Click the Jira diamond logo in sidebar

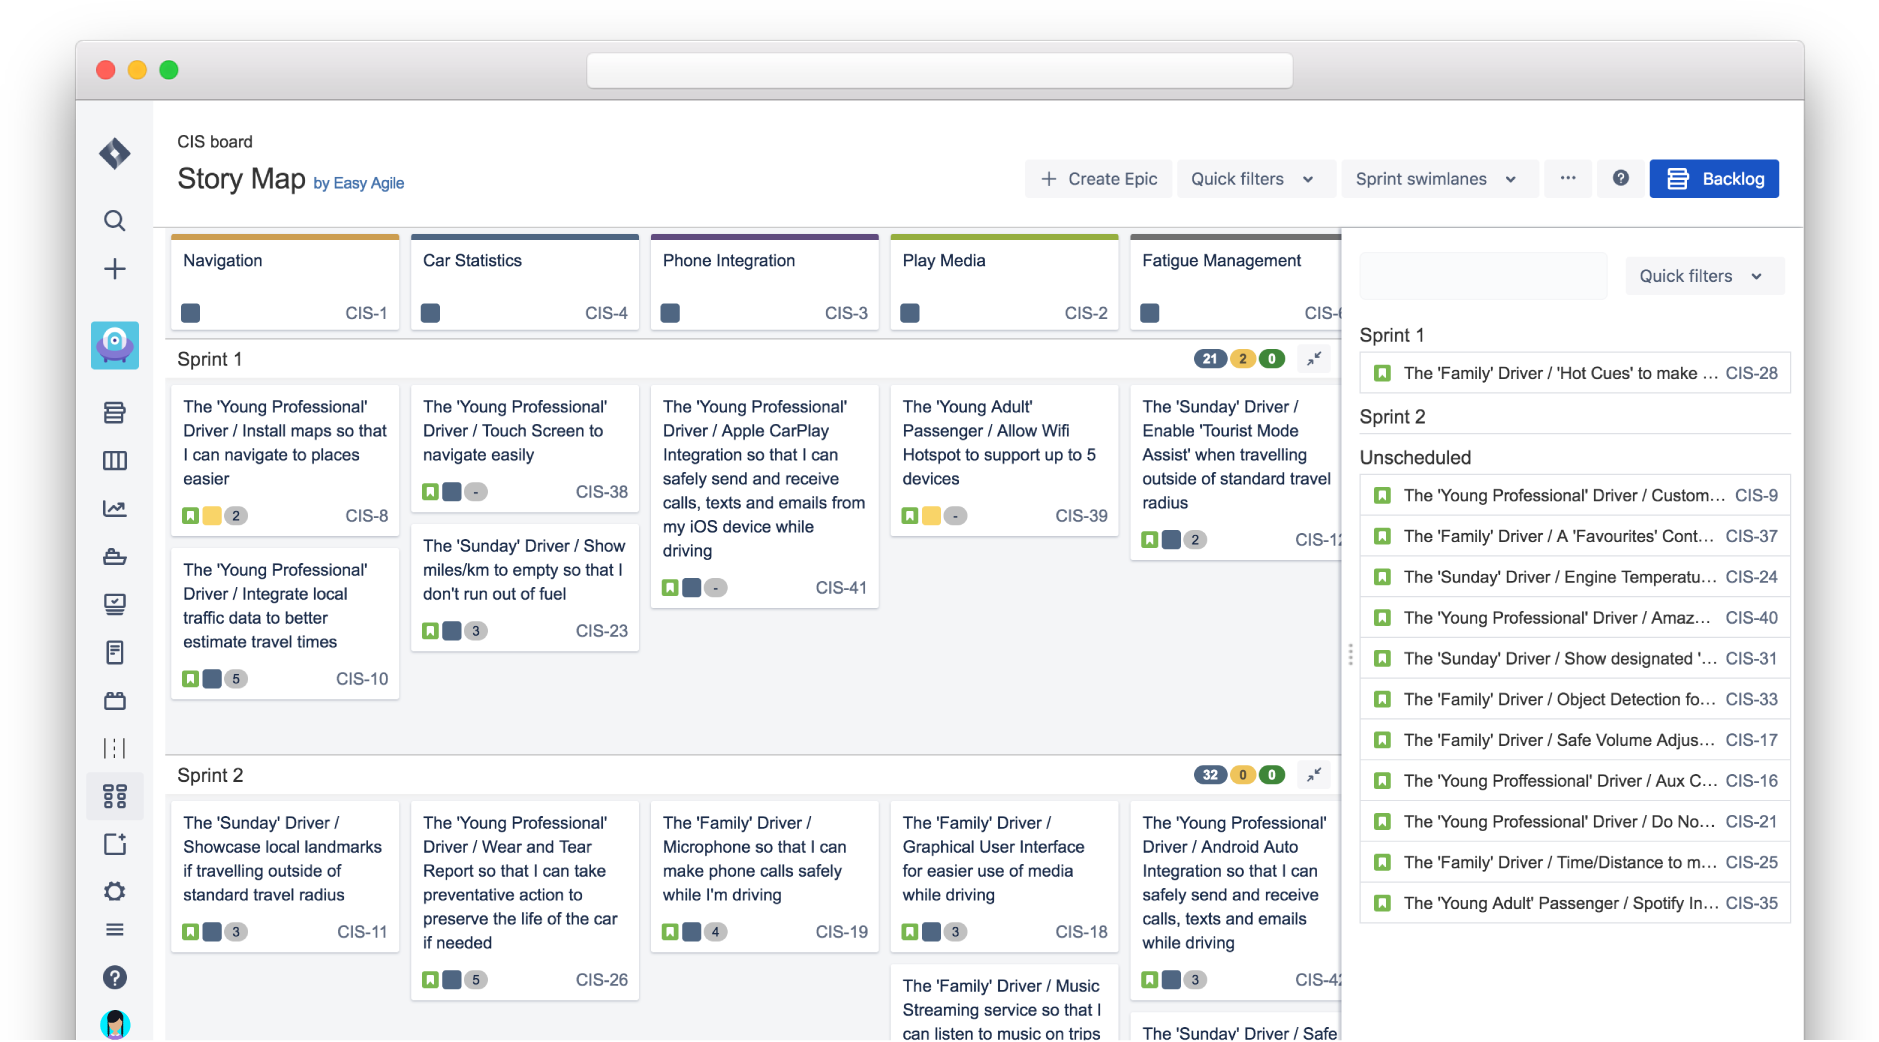(x=115, y=153)
